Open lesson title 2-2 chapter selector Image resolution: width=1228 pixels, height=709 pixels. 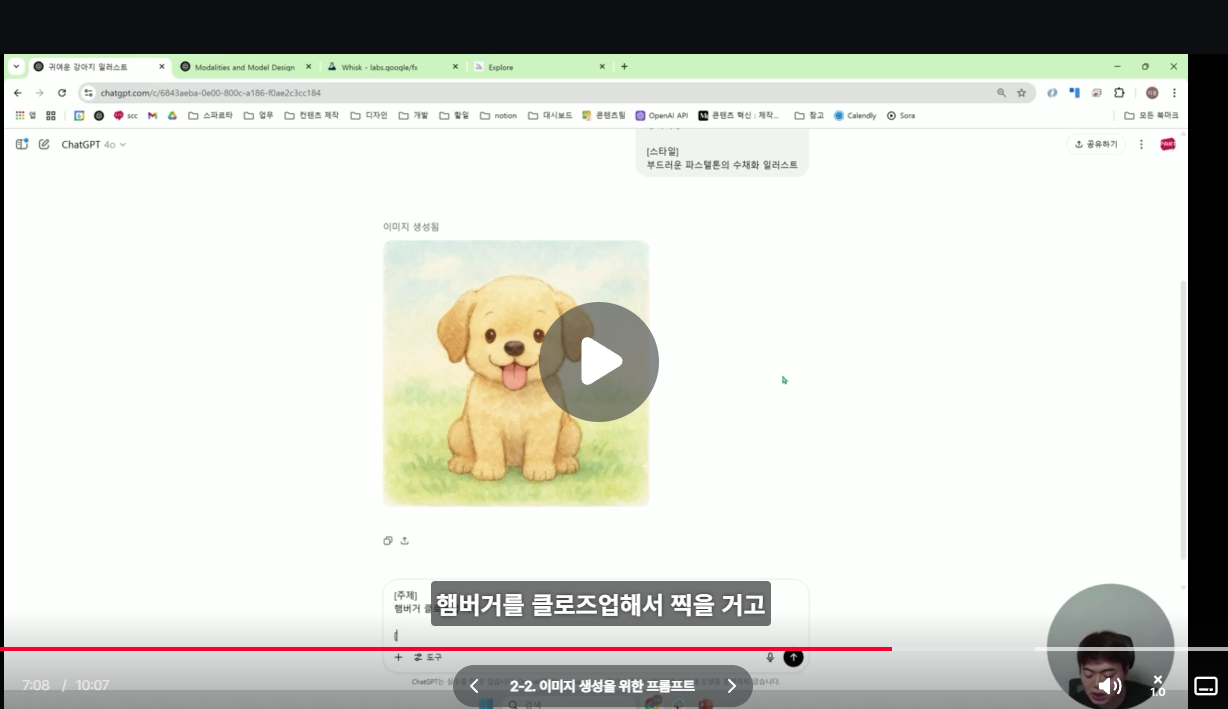tap(602, 686)
